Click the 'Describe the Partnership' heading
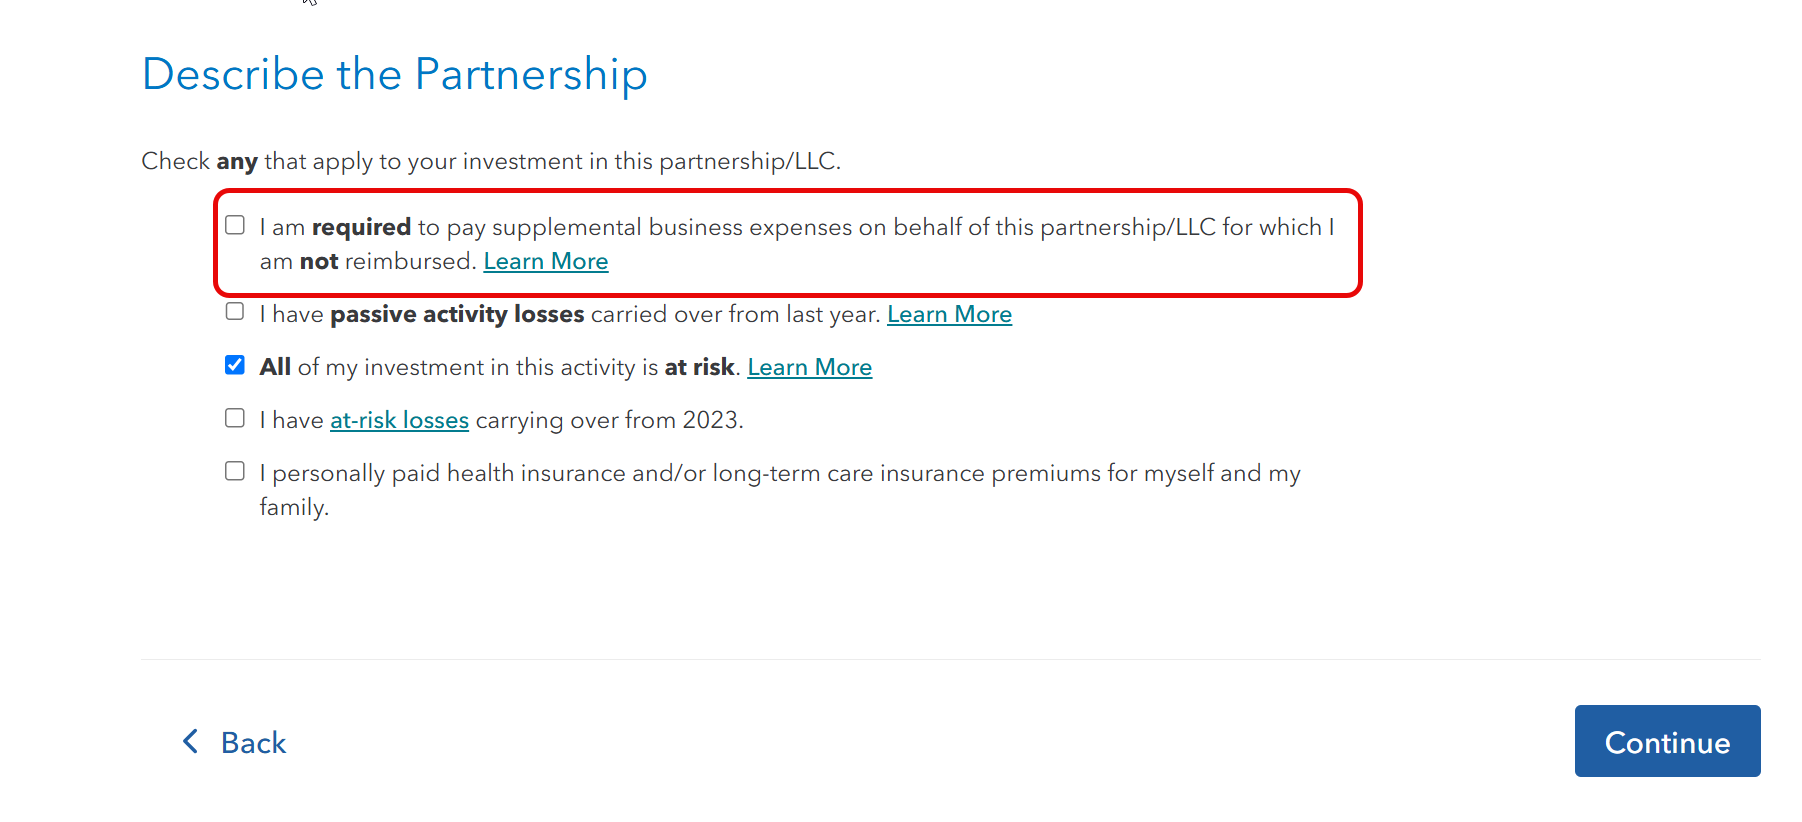This screenshot has width=1802, height=822. (x=394, y=74)
